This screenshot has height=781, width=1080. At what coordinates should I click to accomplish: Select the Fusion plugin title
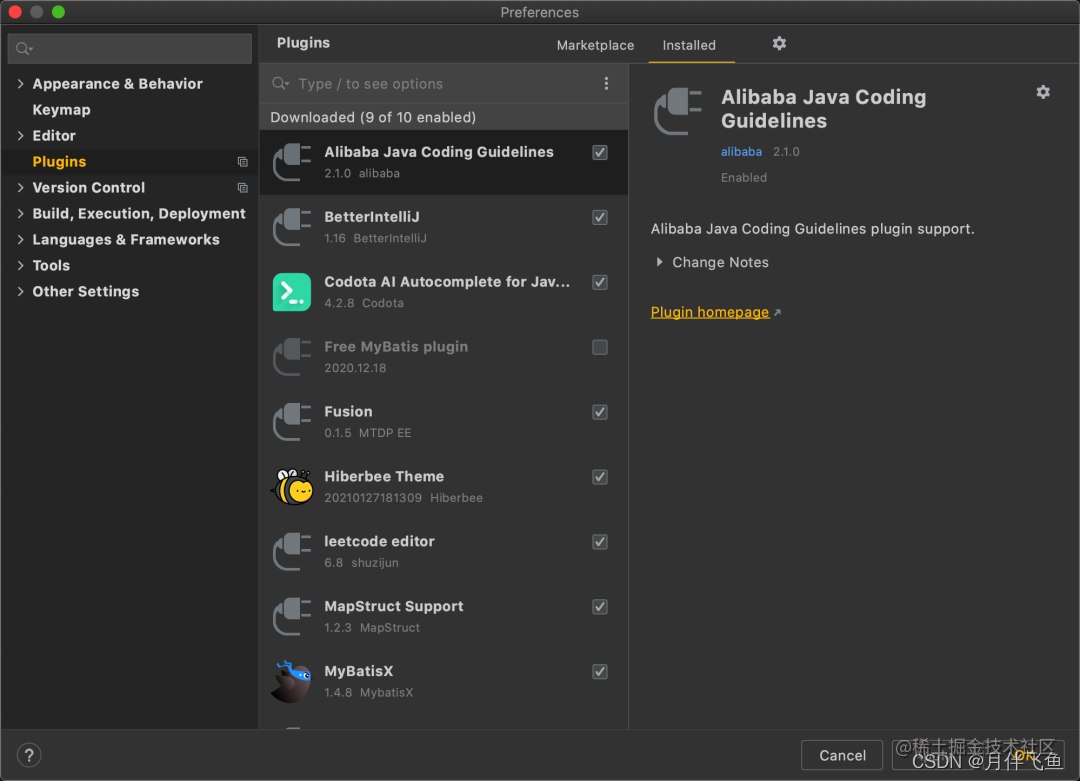click(348, 411)
